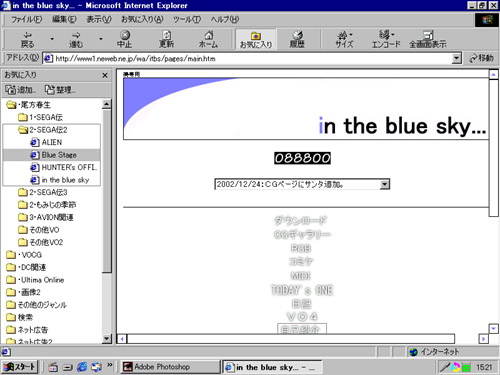Close the Favorites side panel
Screen dimensions: 500x375
coord(105,75)
